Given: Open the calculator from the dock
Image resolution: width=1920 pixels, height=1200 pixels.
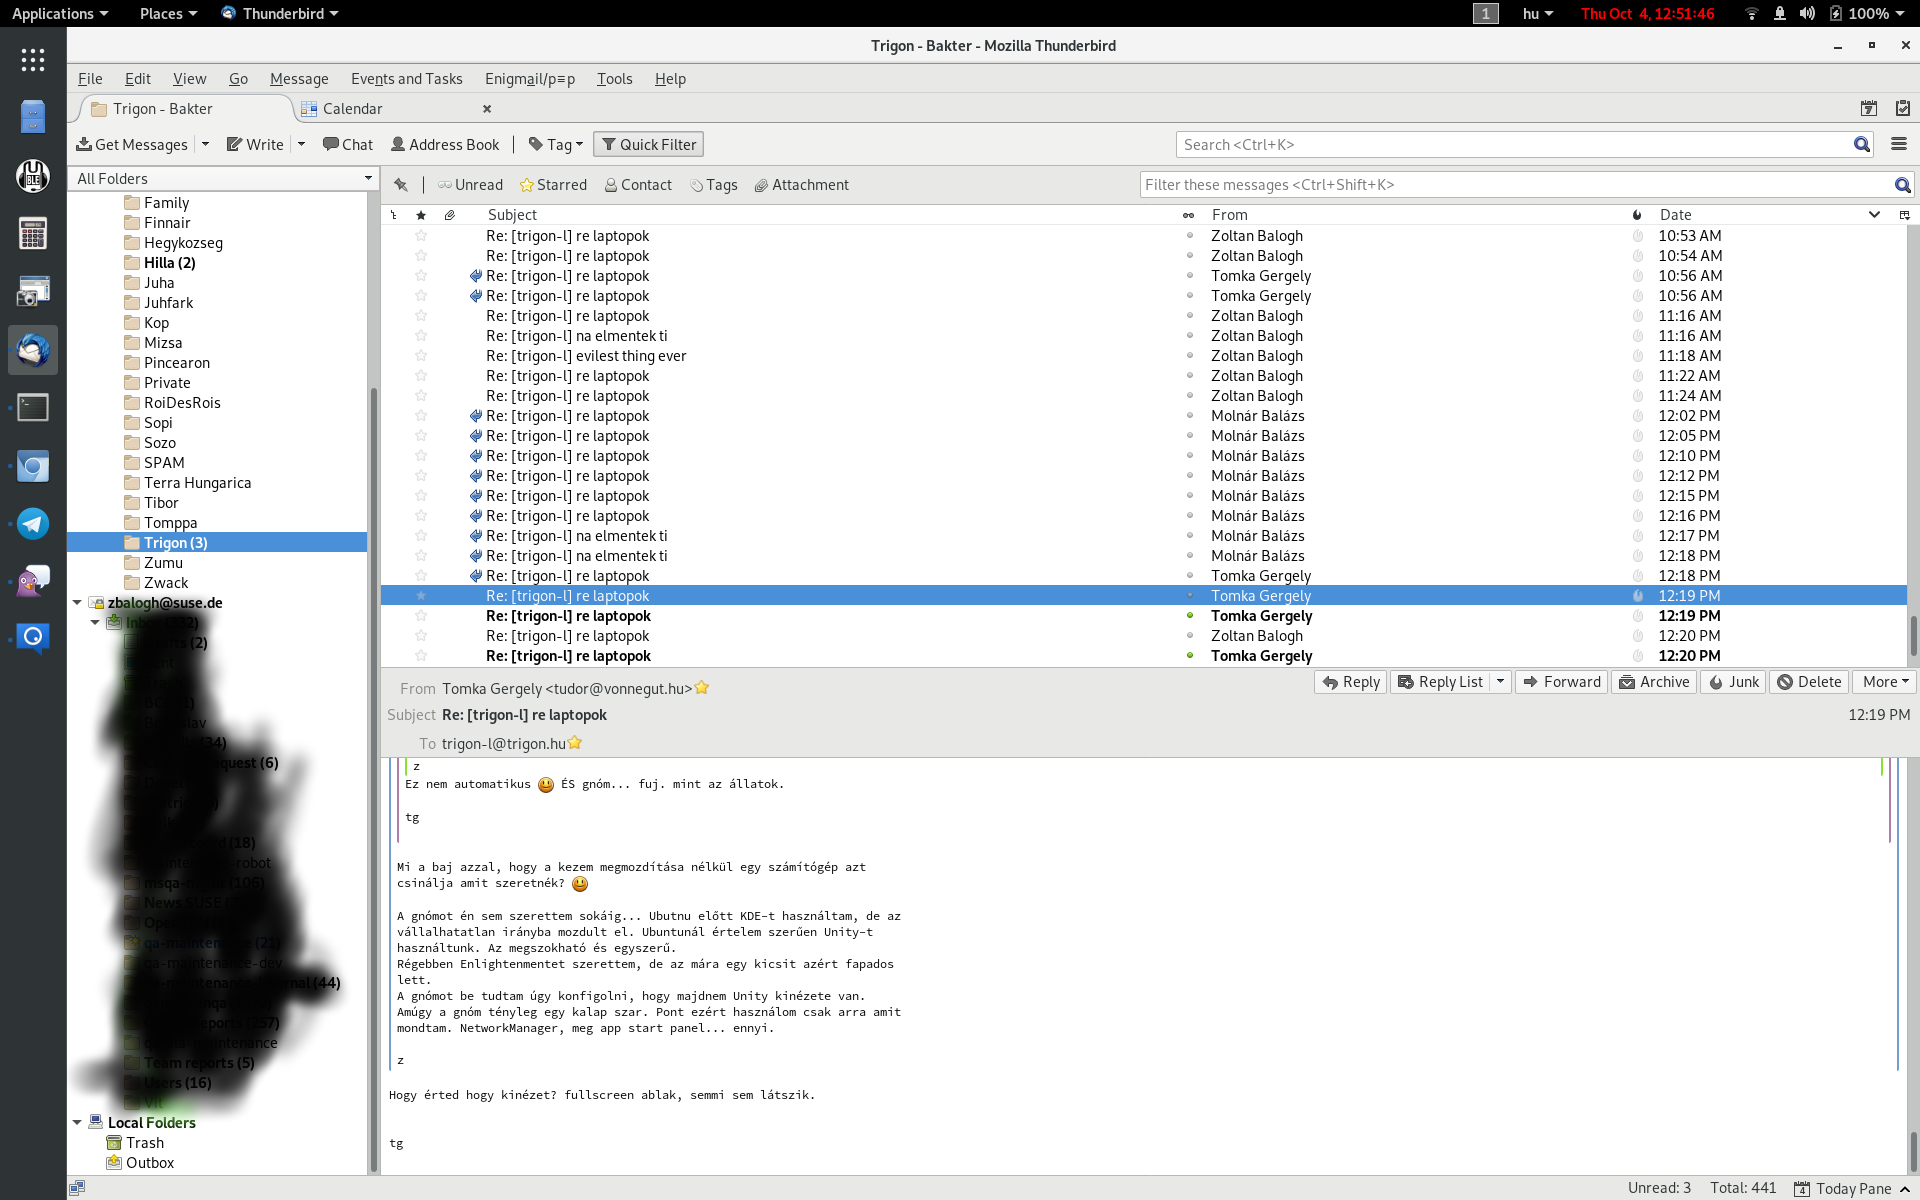Looking at the screenshot, I should (x=33, y=234).
